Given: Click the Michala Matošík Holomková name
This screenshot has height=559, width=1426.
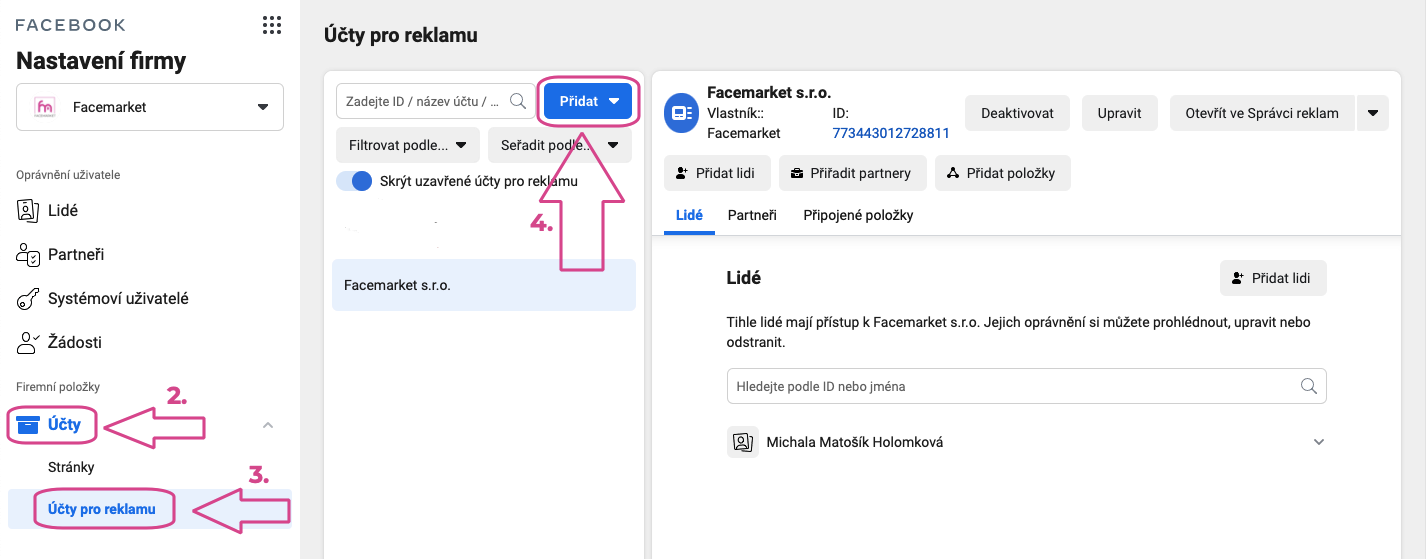Looking at the screenshot, I should tap(855, 442).
